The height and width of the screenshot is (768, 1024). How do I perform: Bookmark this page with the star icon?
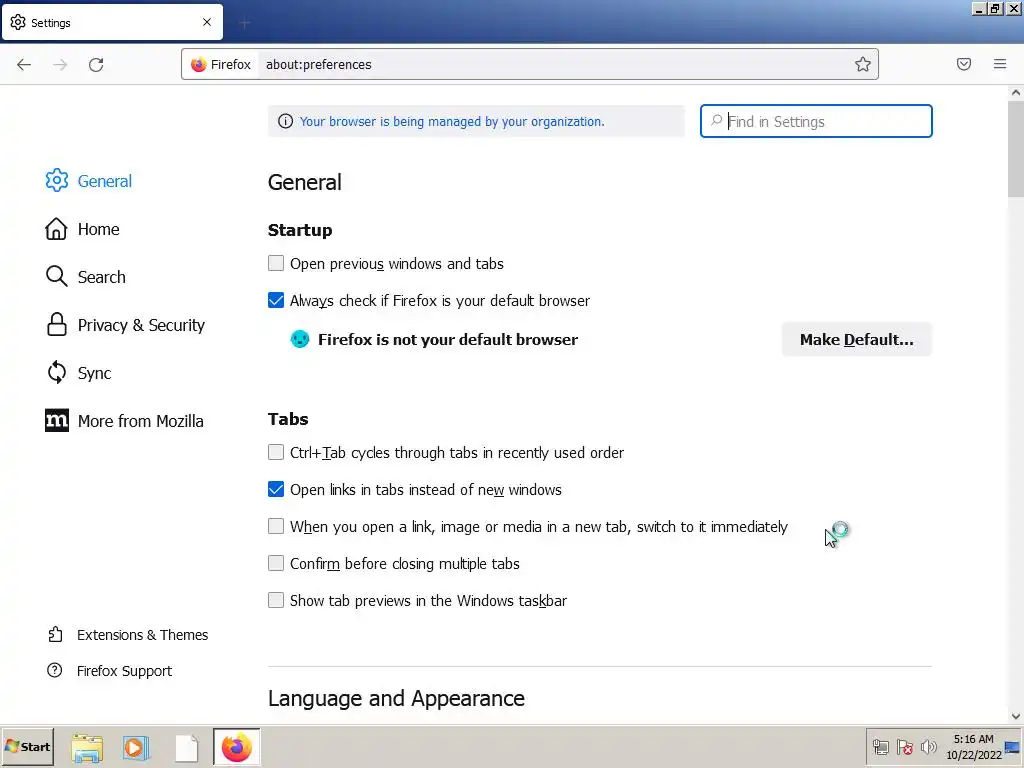(863, 64)
